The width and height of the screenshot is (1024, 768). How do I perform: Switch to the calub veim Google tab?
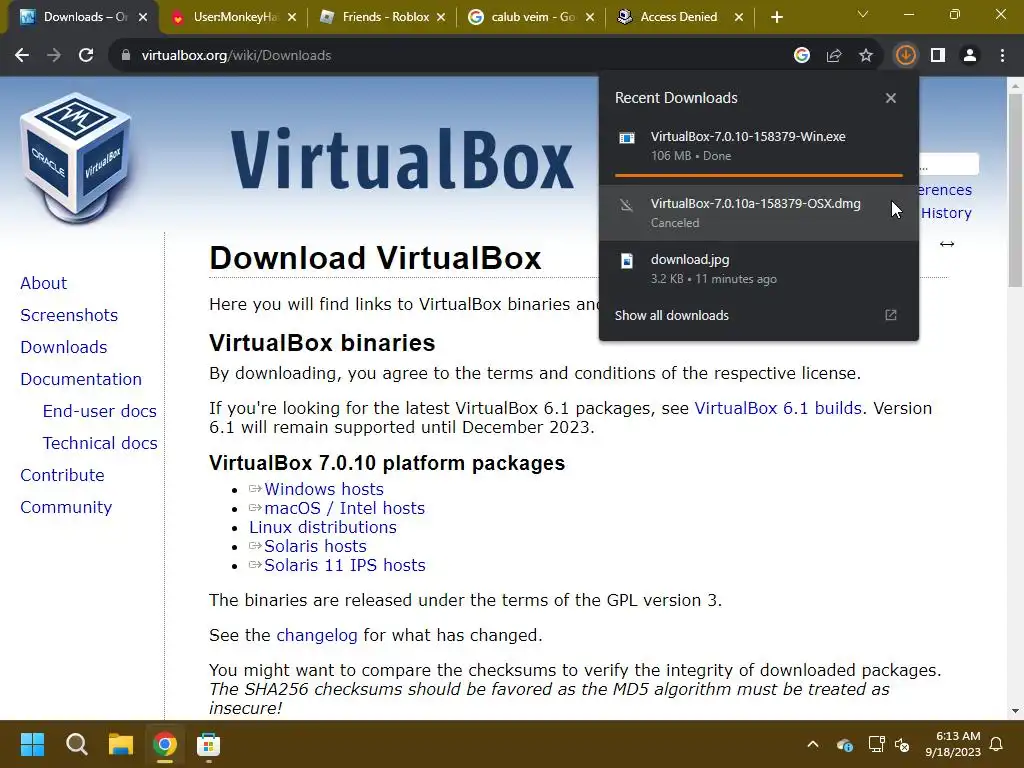coord(533,17)
